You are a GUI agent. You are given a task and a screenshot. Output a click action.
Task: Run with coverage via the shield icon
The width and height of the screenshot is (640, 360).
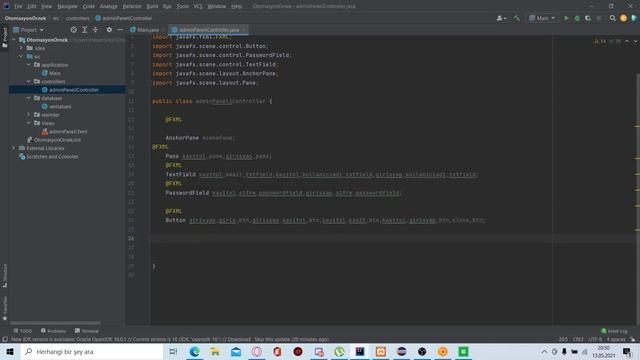[588, 18]
